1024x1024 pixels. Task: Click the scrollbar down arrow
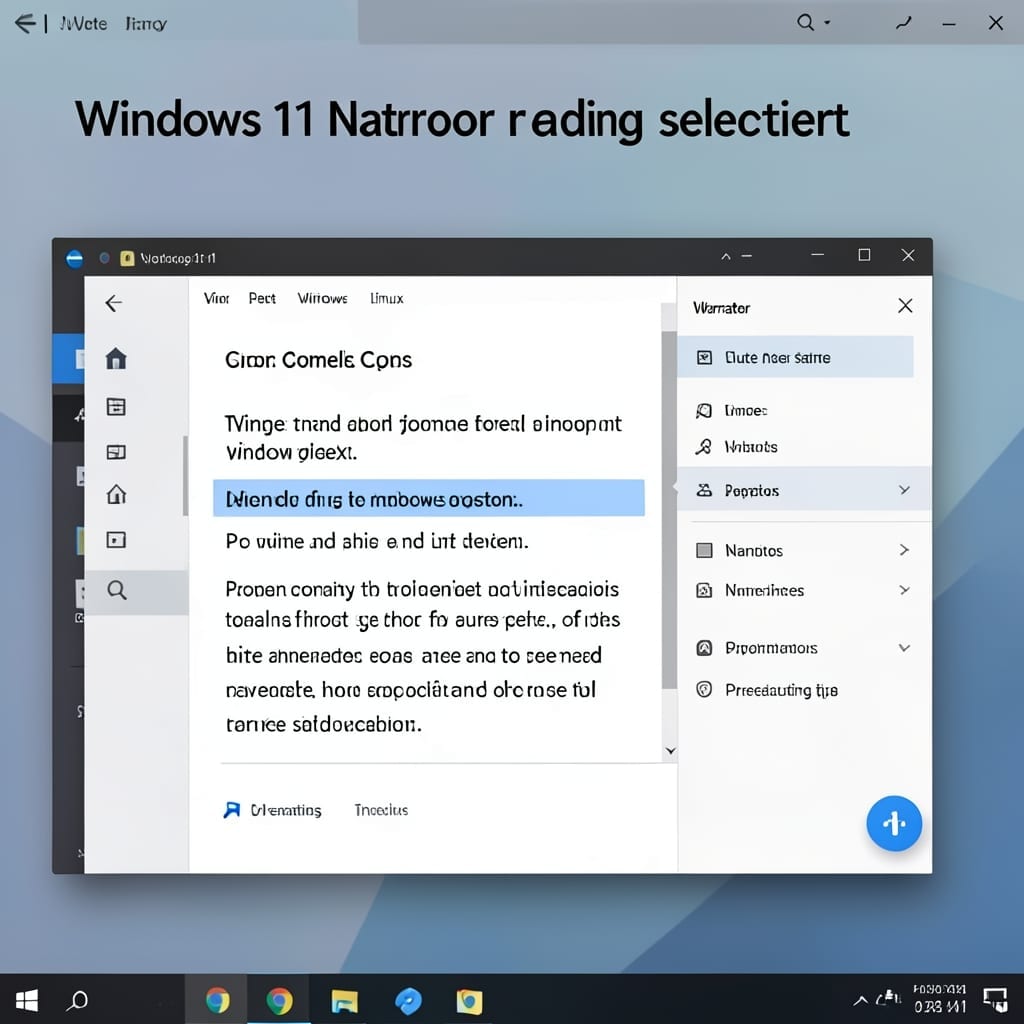click(670, 751)
